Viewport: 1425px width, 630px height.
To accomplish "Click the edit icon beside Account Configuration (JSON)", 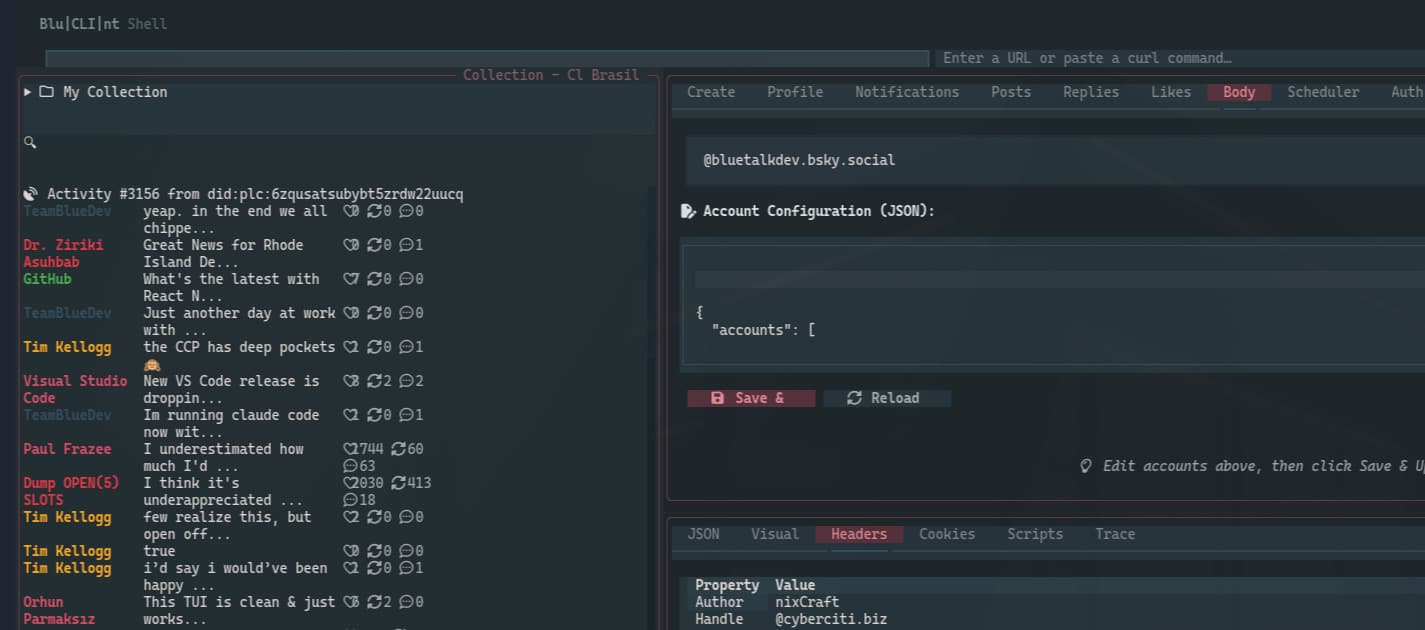I will (x=687, y=210).
